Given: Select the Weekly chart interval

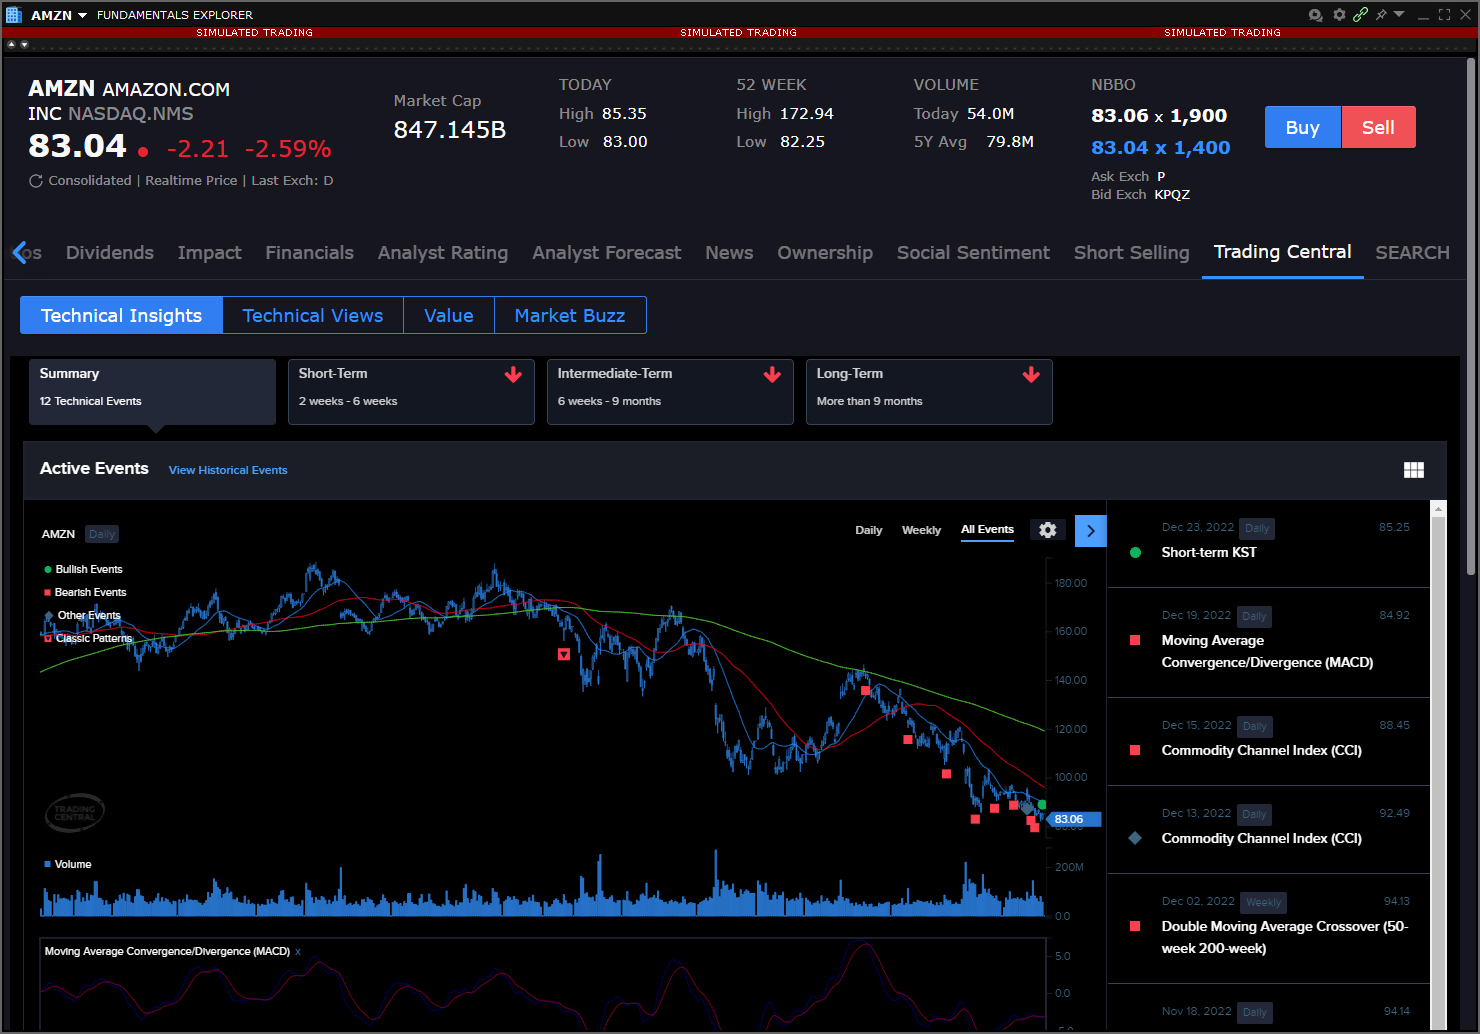Looking at the screenshot, I should pos(921,530).
